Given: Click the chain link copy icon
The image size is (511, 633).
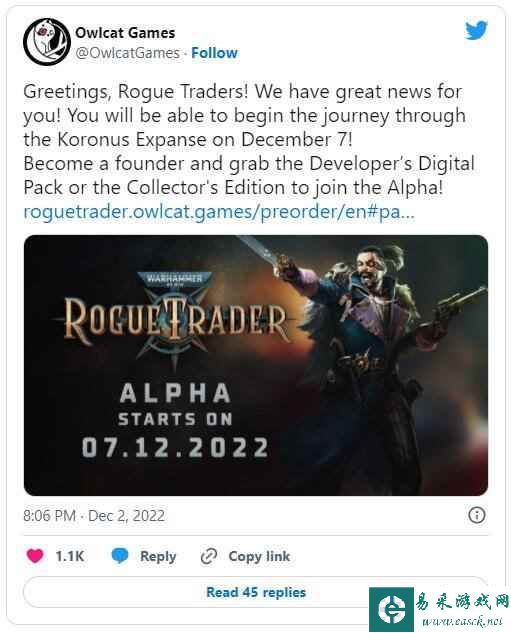Looking at the screenshot, I should (209, 556).
